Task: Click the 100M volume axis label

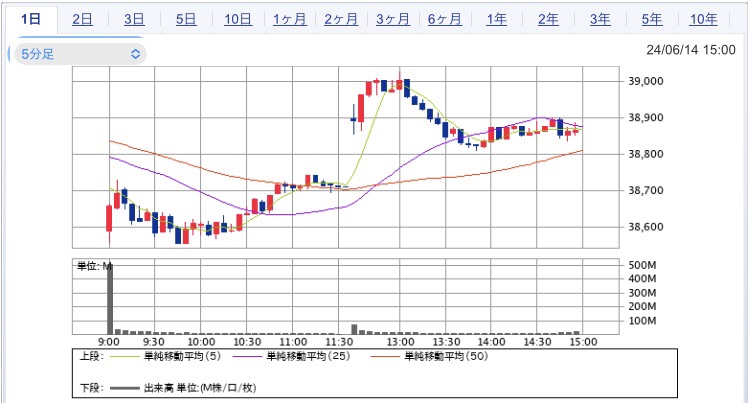Action: click(642, 321)
